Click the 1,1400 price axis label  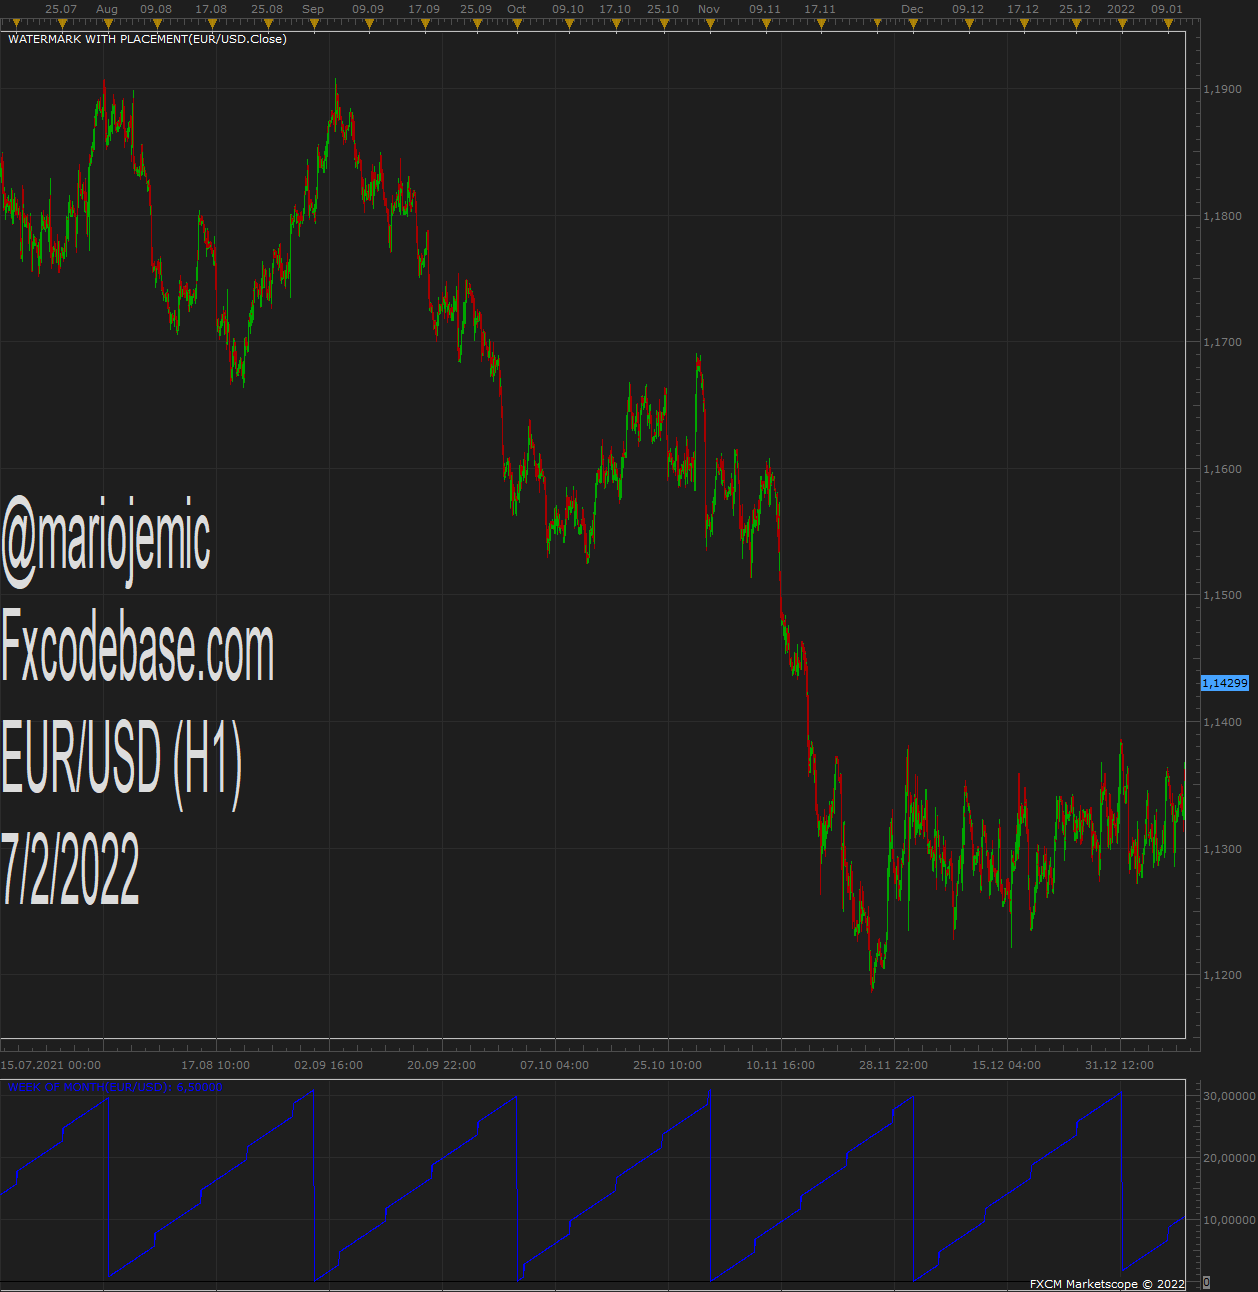tap(1222, 722)
